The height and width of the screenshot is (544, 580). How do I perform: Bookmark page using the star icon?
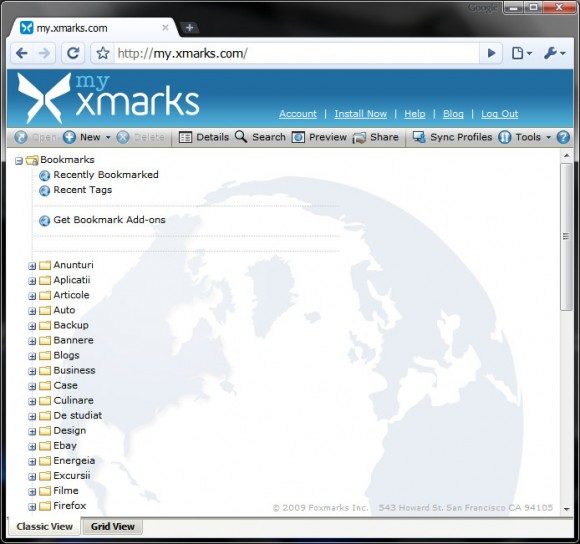102,54
